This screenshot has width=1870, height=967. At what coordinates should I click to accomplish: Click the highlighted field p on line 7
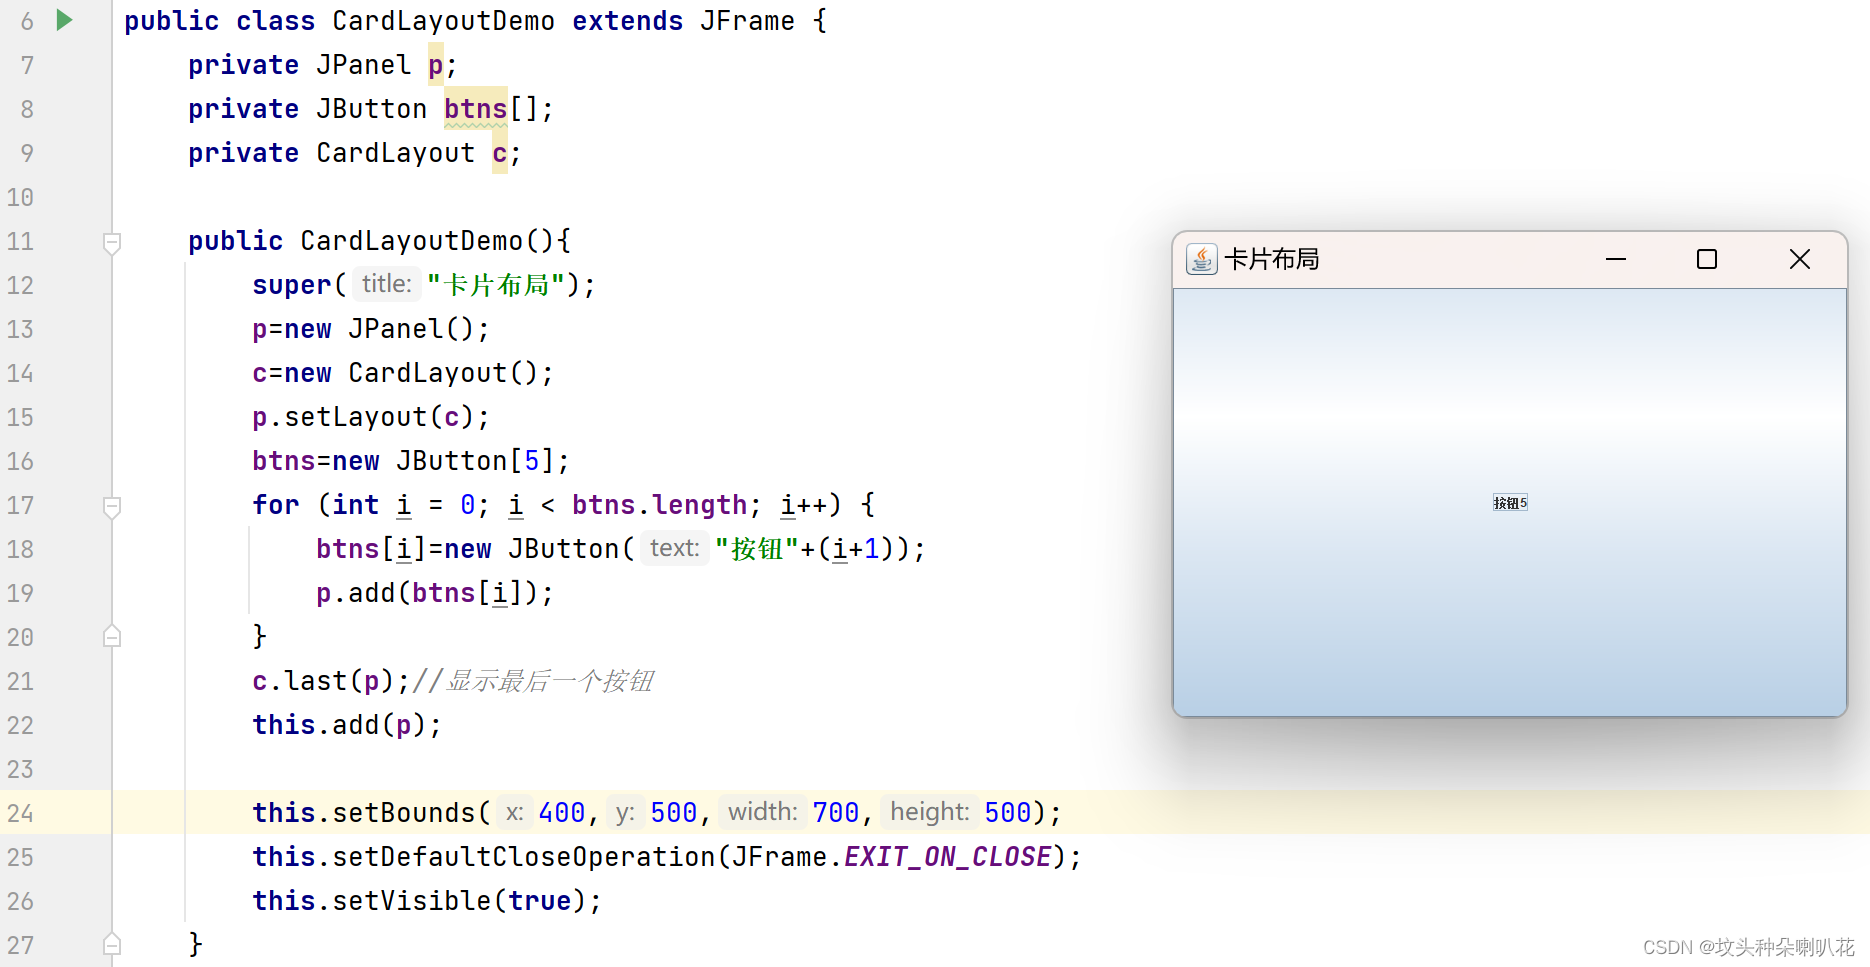pos(436,65)
